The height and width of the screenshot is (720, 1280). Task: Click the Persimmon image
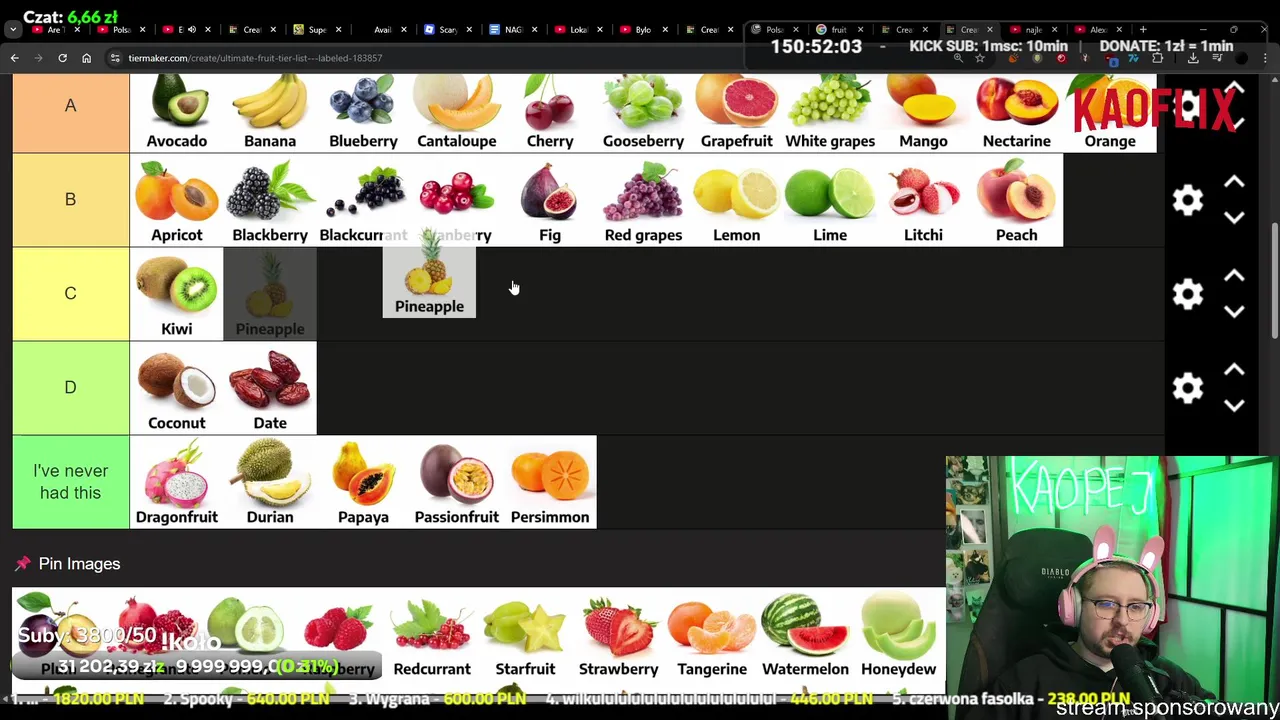550,482
